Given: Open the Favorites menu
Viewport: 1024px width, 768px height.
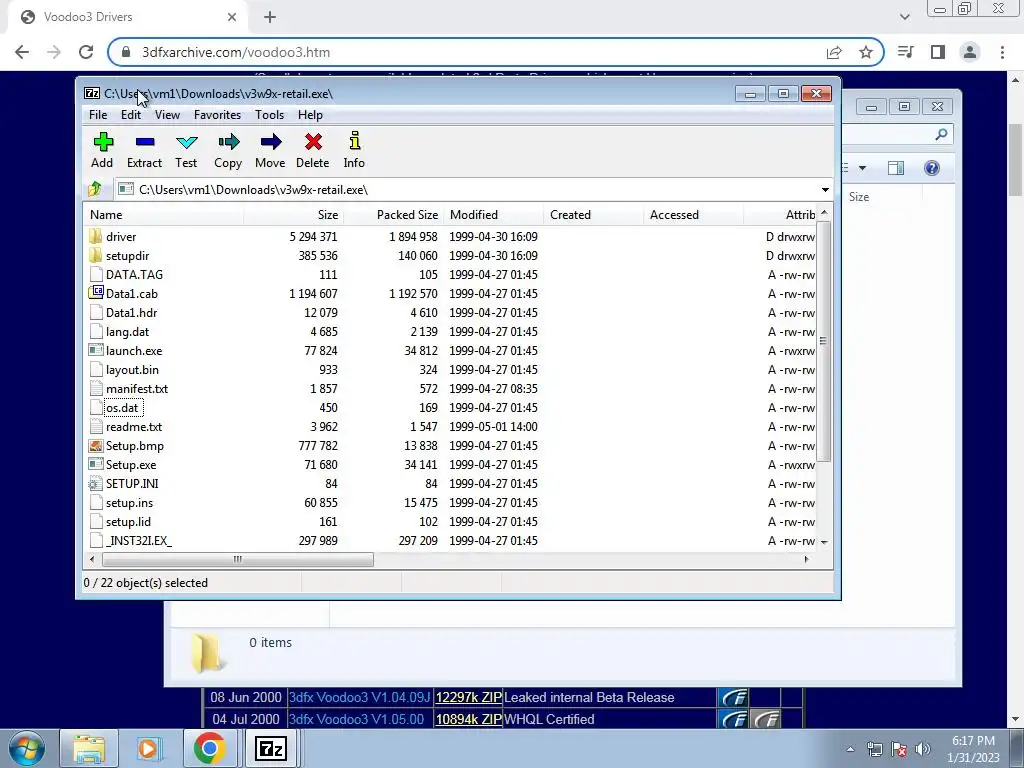Looking at the screenshot, I should point(217,115).
